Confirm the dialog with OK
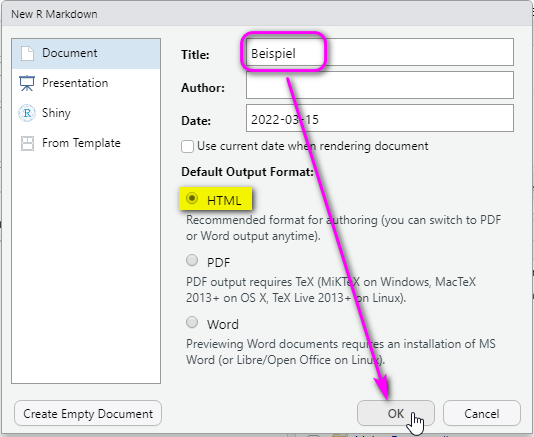Image resolution: width=534 pixels, height=437 pixels. 396,413
